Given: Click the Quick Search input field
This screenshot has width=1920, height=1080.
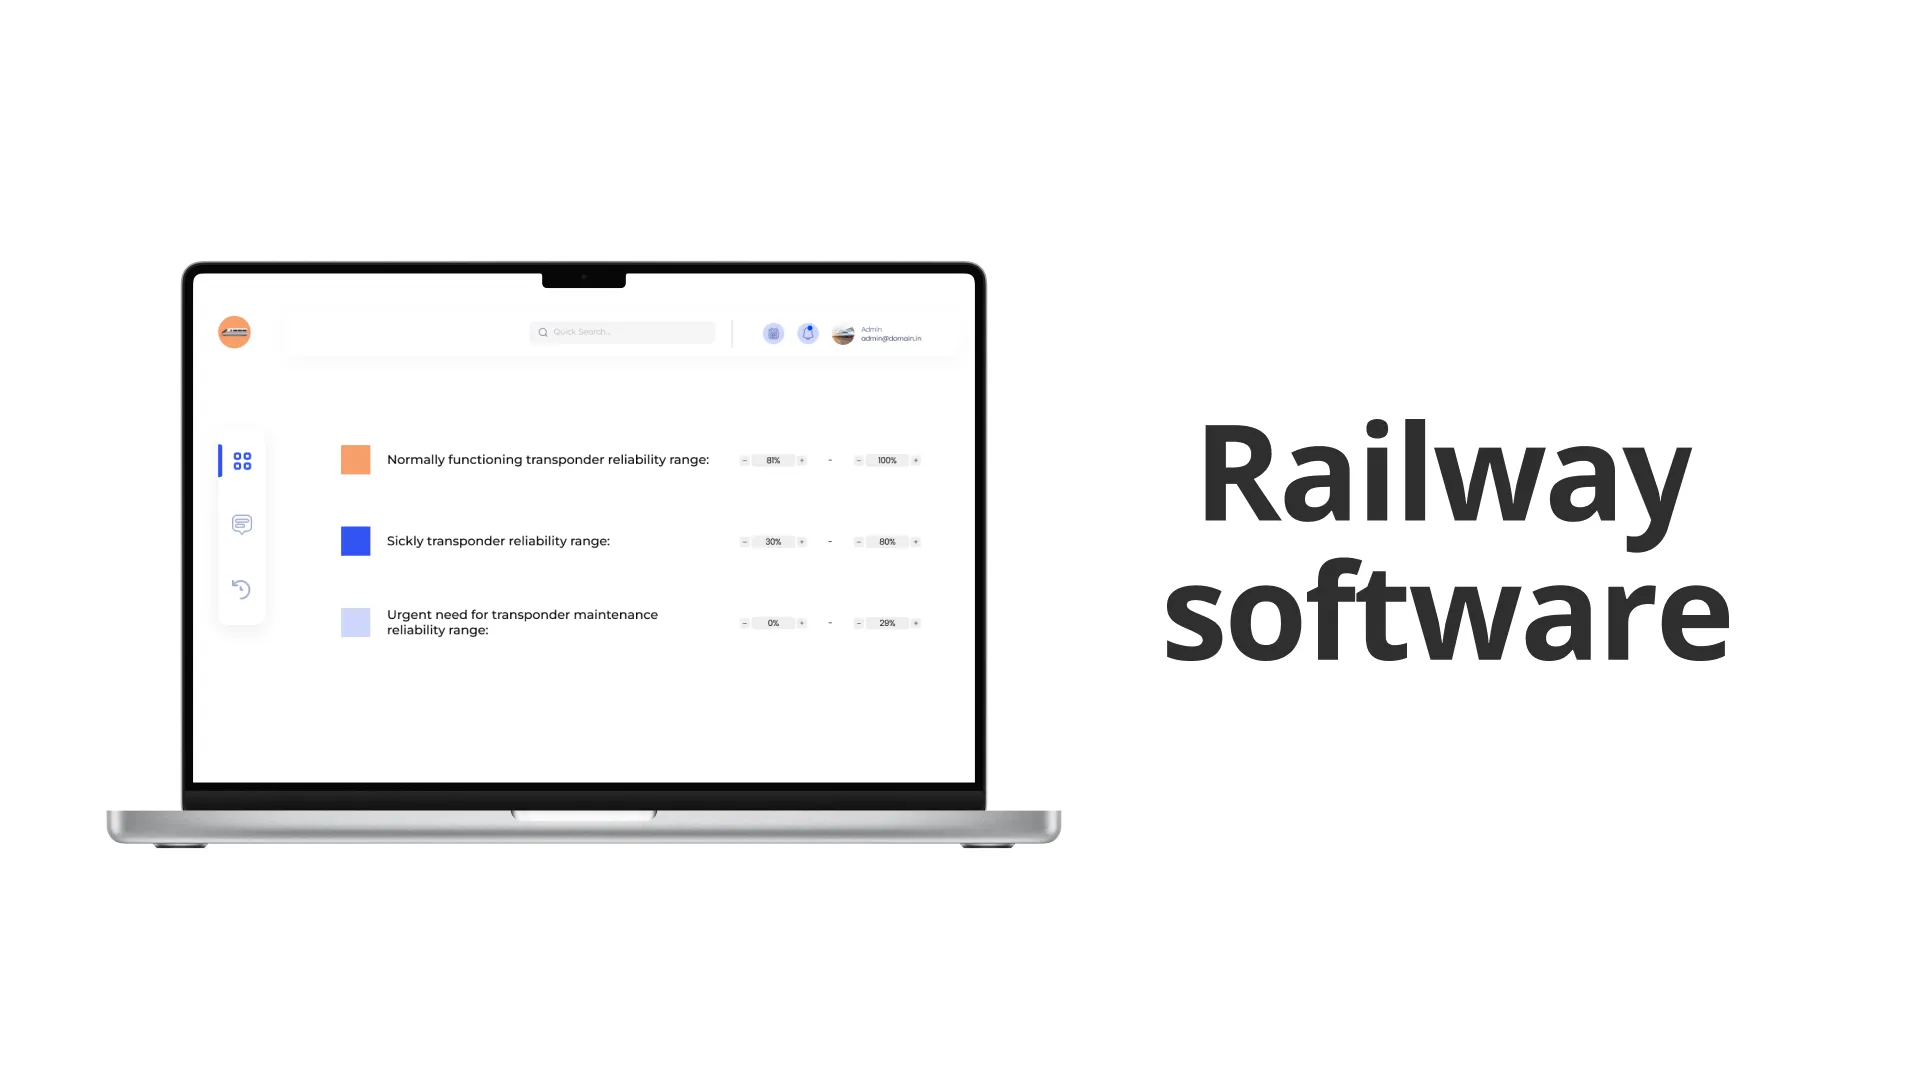Looking at the screenshot, I should tap(621, 331).
